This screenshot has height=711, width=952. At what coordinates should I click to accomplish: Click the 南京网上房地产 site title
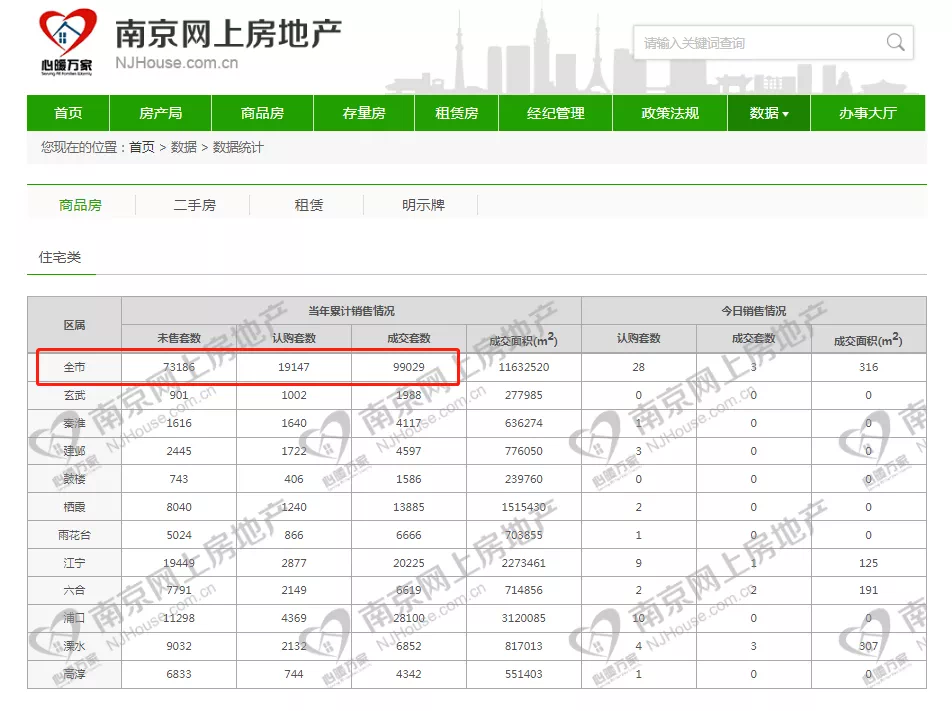click(228, 33)
